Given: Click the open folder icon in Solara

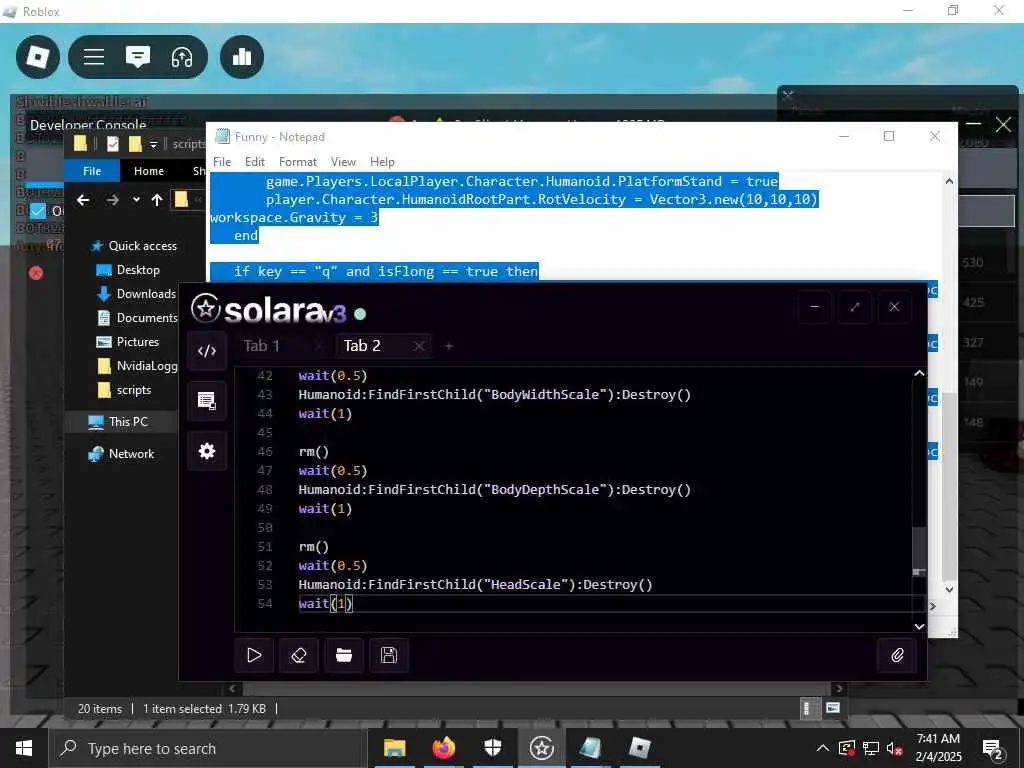Looking at the screenshot, I should tap(344, 655).
